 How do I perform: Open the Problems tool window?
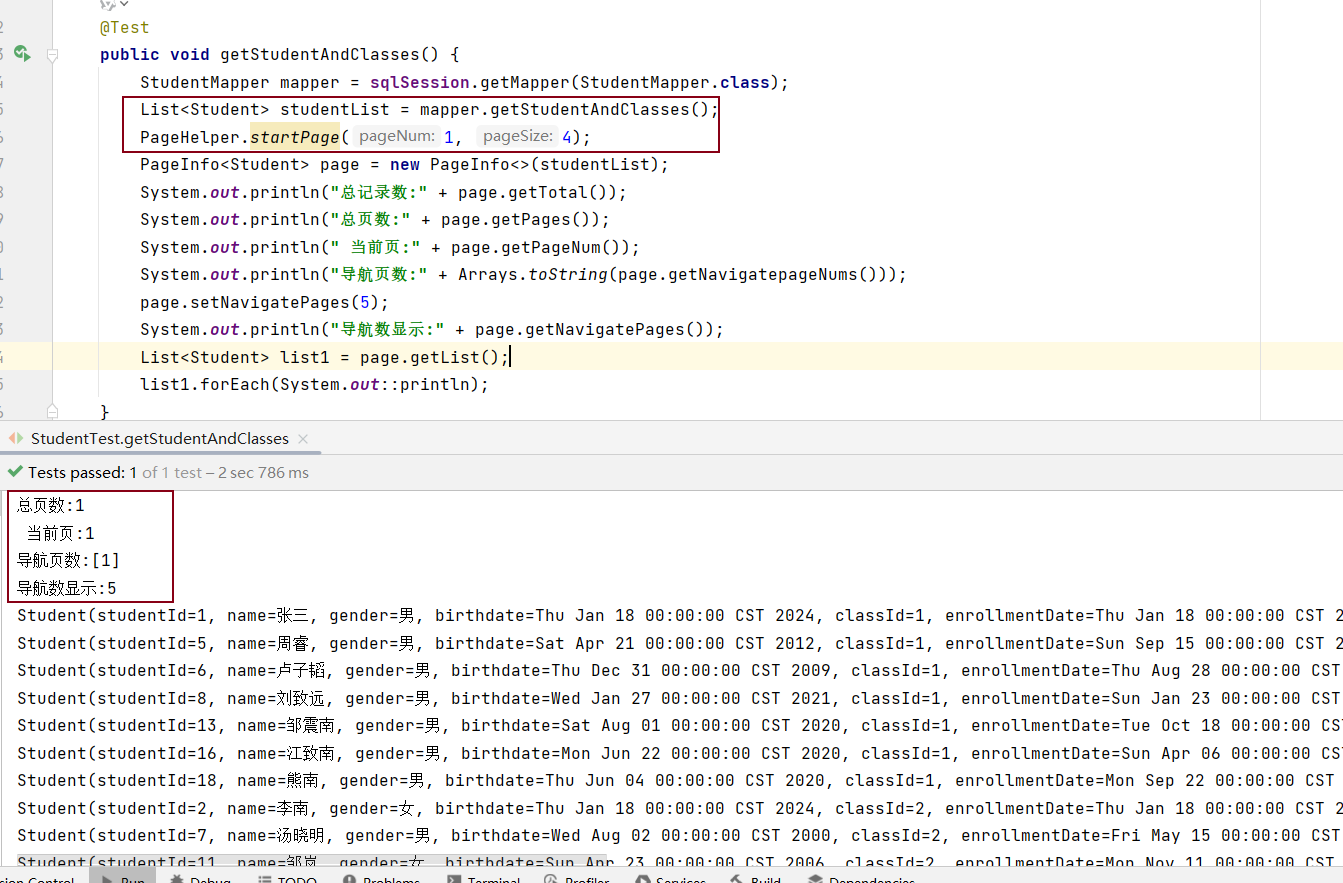383,879
